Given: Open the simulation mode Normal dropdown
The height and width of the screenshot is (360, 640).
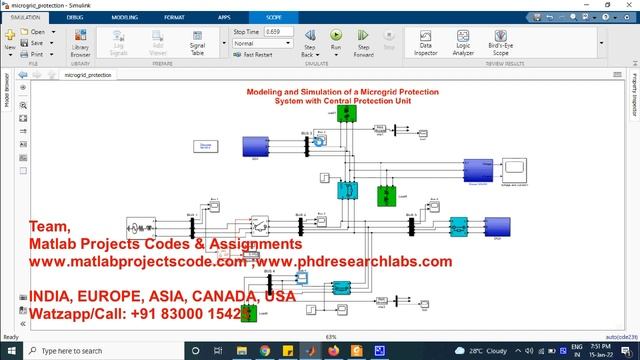Looking at the screenshot, I should click(x=262, y=43).
